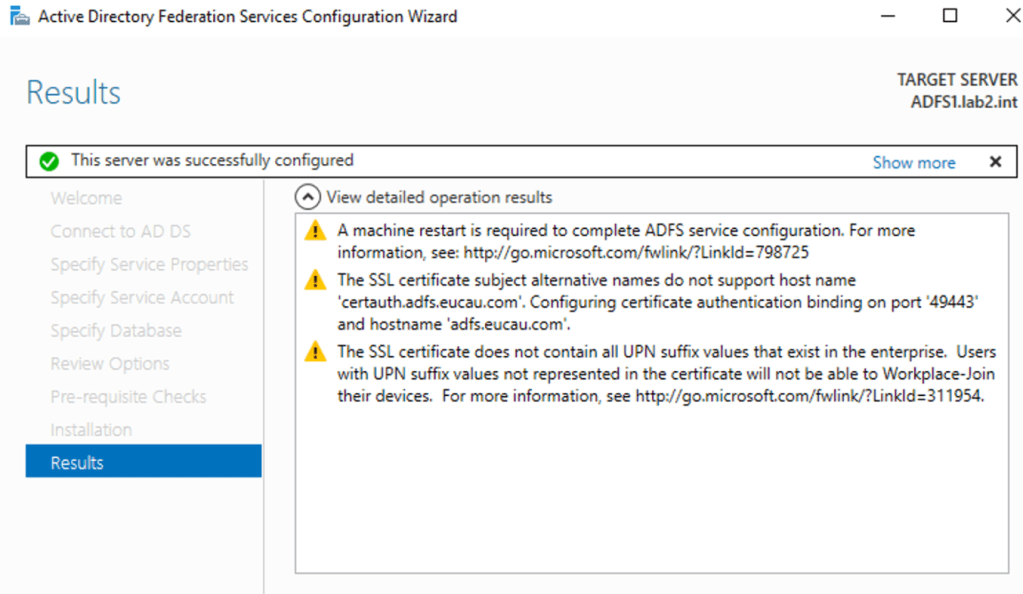
Task: Open Specify Service Properties step
Action: pyautogui.click(x=149, y=264)
